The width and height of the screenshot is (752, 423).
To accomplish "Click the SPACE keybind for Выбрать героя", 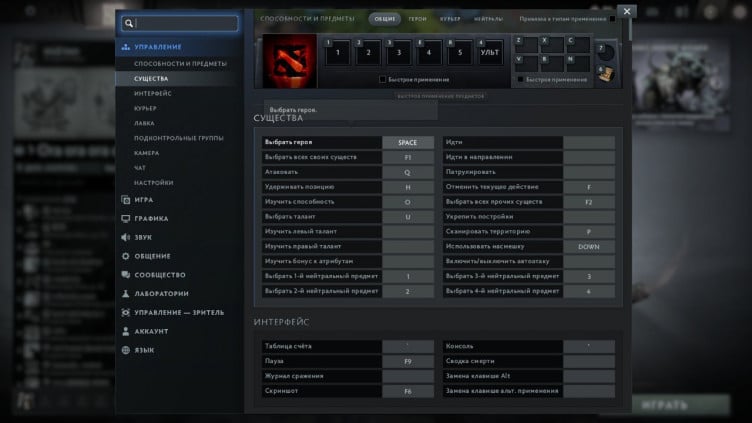I will point(407,143).
